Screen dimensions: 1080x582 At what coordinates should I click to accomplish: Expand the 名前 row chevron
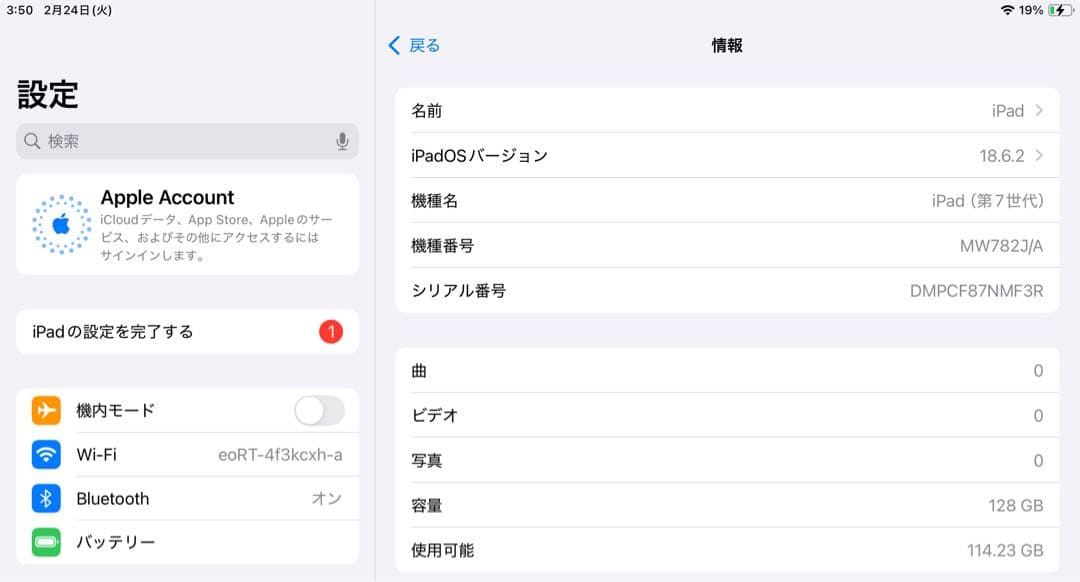coord(1039,110)
